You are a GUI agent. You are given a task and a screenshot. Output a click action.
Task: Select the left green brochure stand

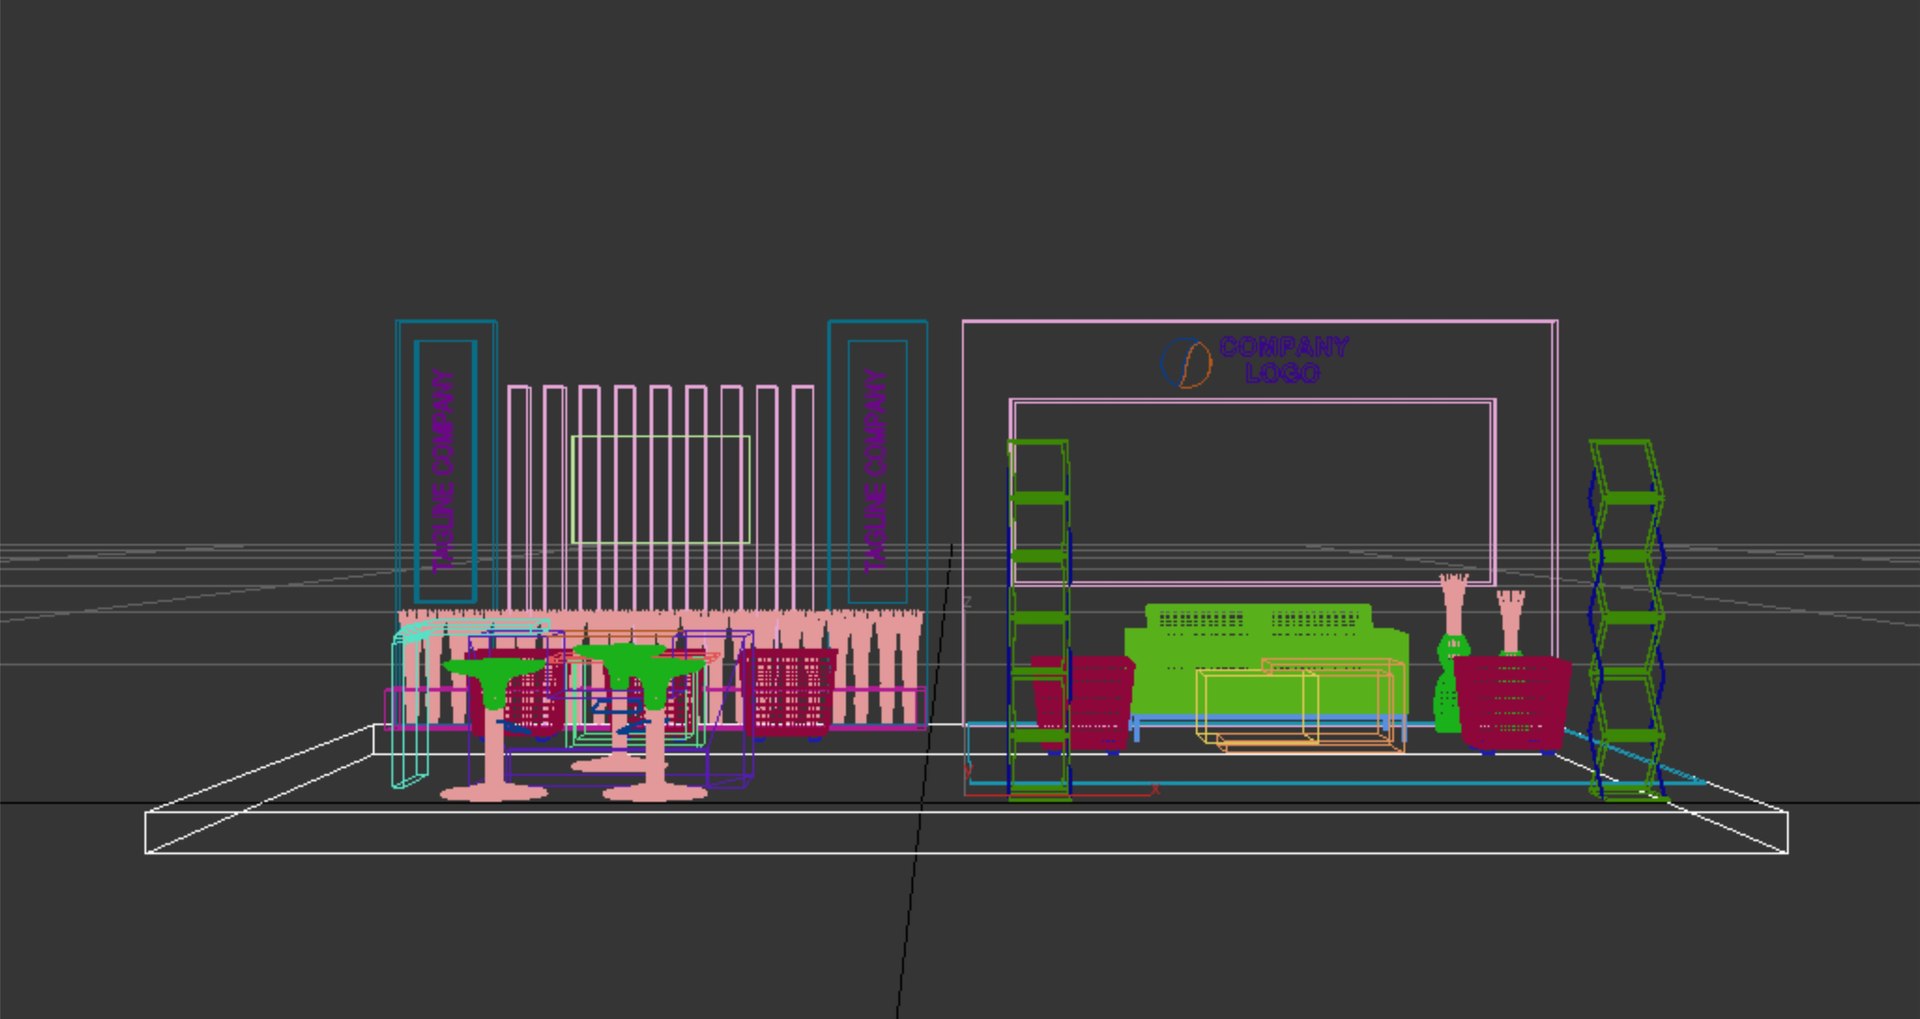[1039, 620]
